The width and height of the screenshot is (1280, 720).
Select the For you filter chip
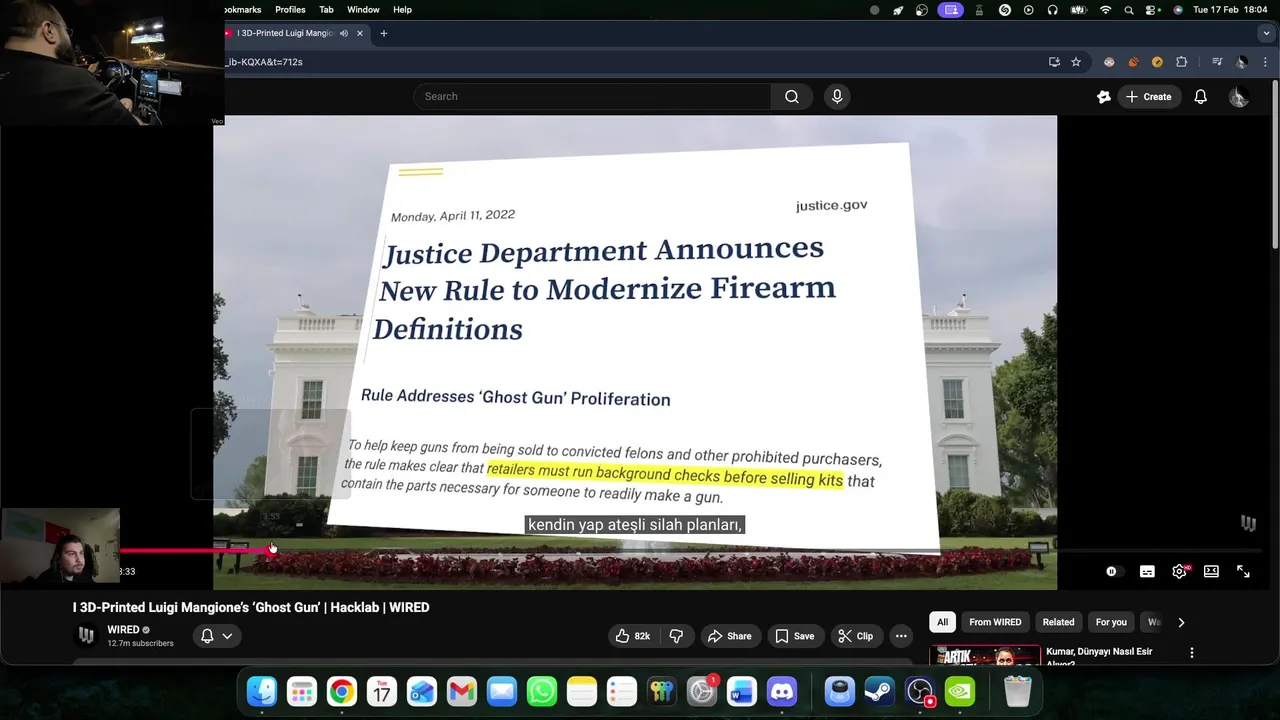pyautogui.click(x=1111, y=622)
